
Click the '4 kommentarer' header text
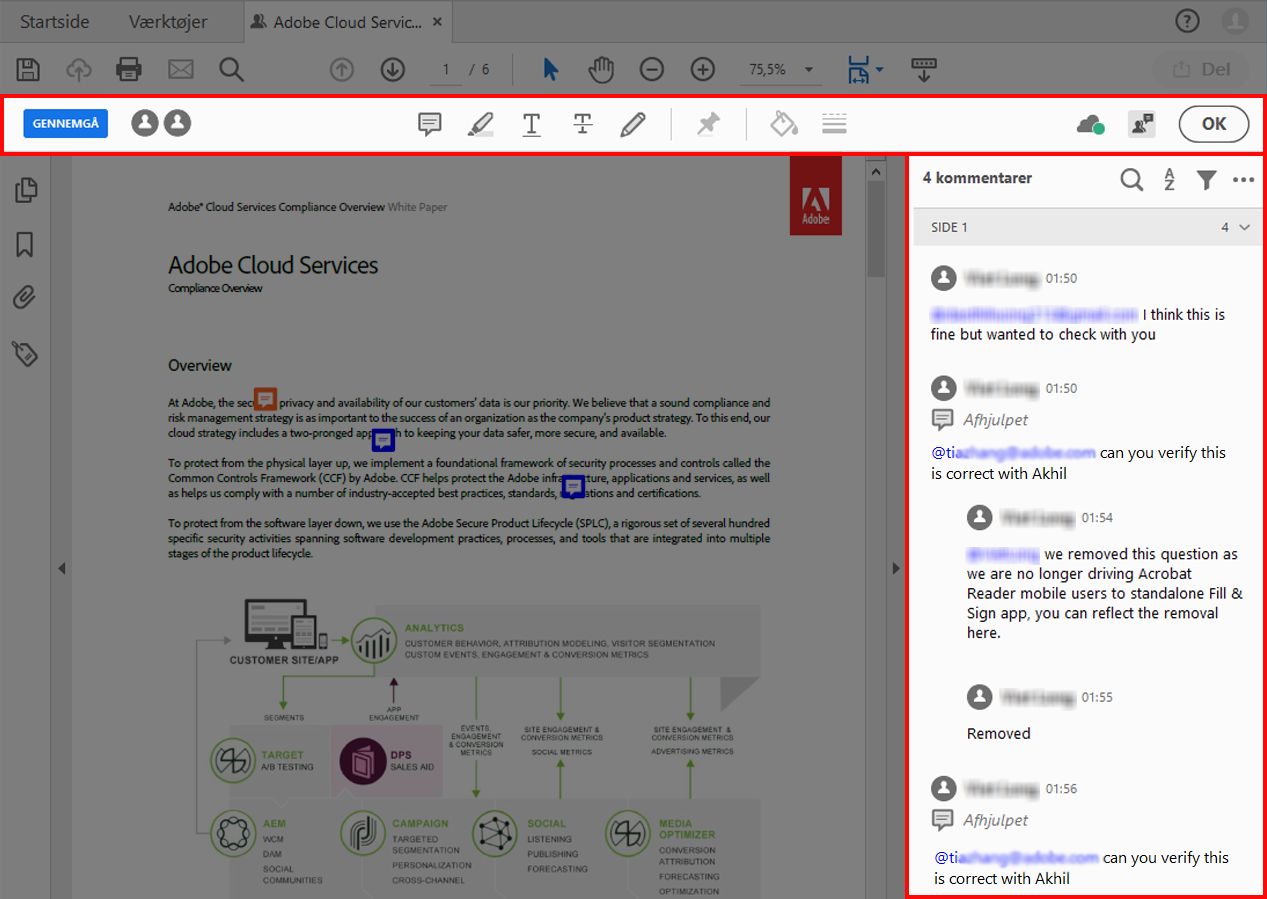(977, 178)
